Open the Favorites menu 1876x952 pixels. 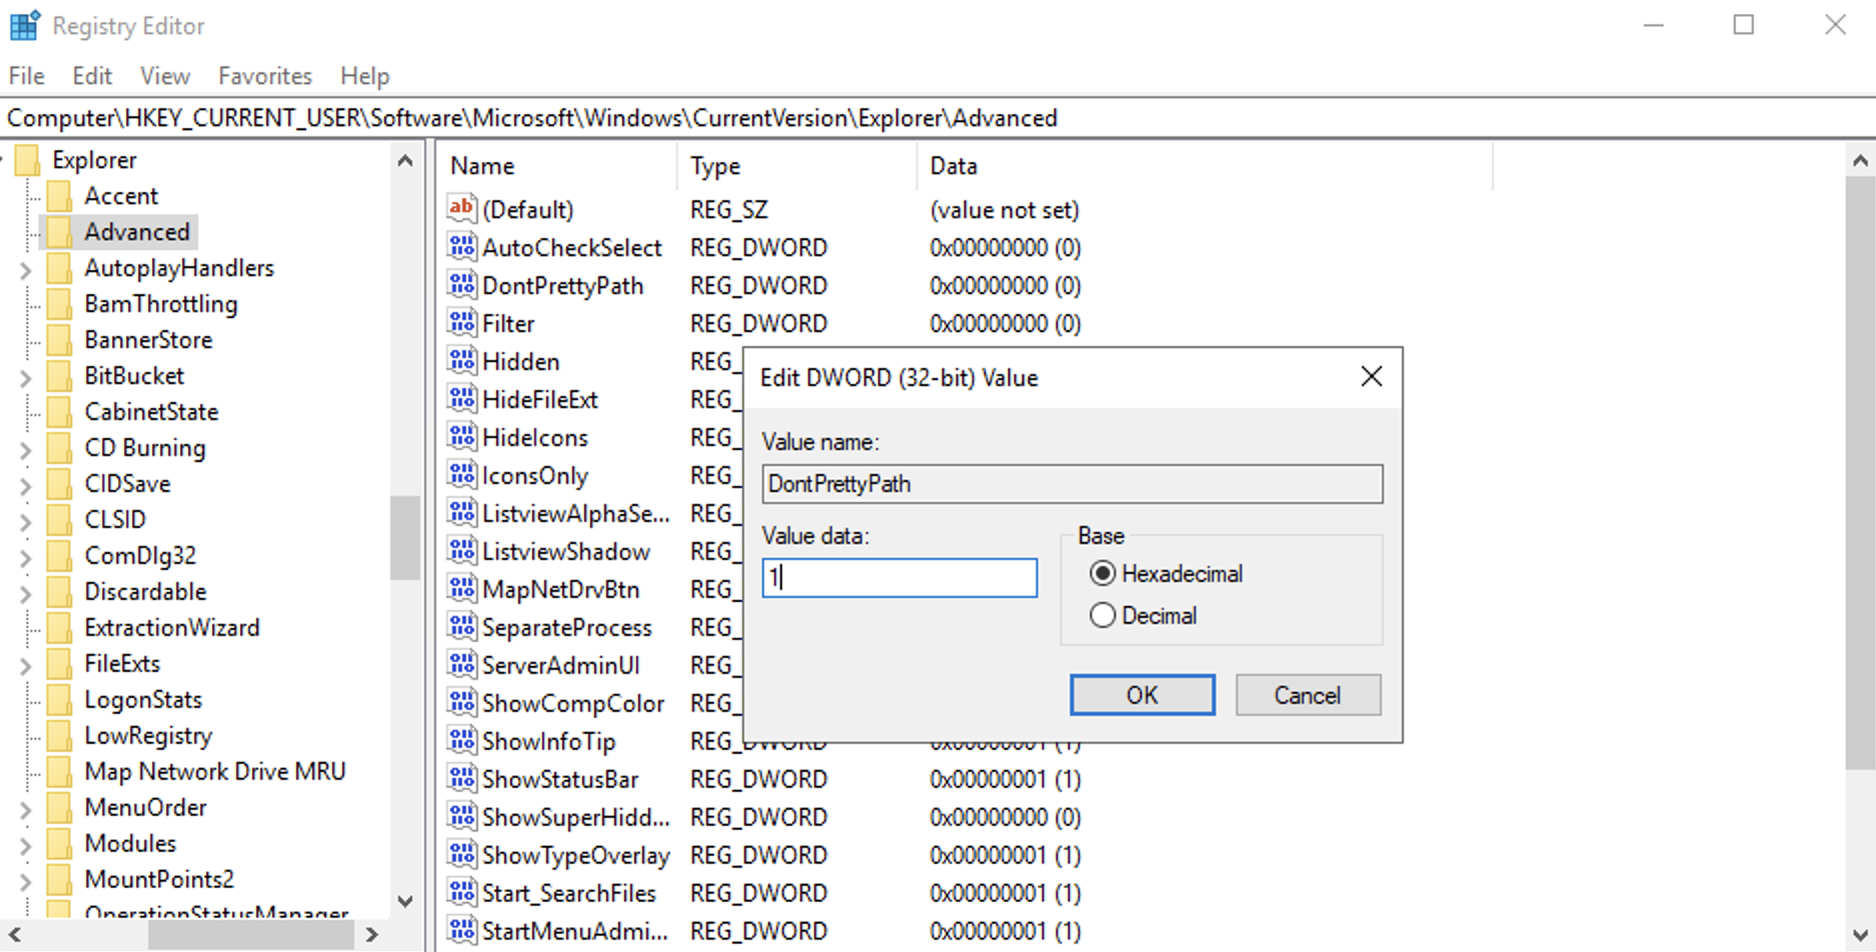pyautogui.click(x=265, y=76)
